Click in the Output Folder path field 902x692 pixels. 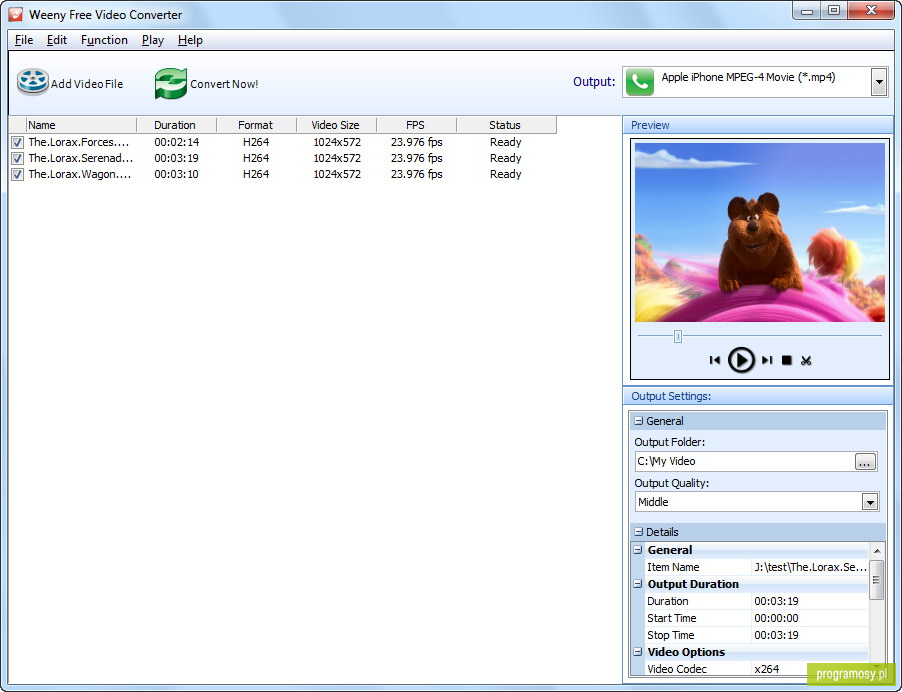(744, 461)
